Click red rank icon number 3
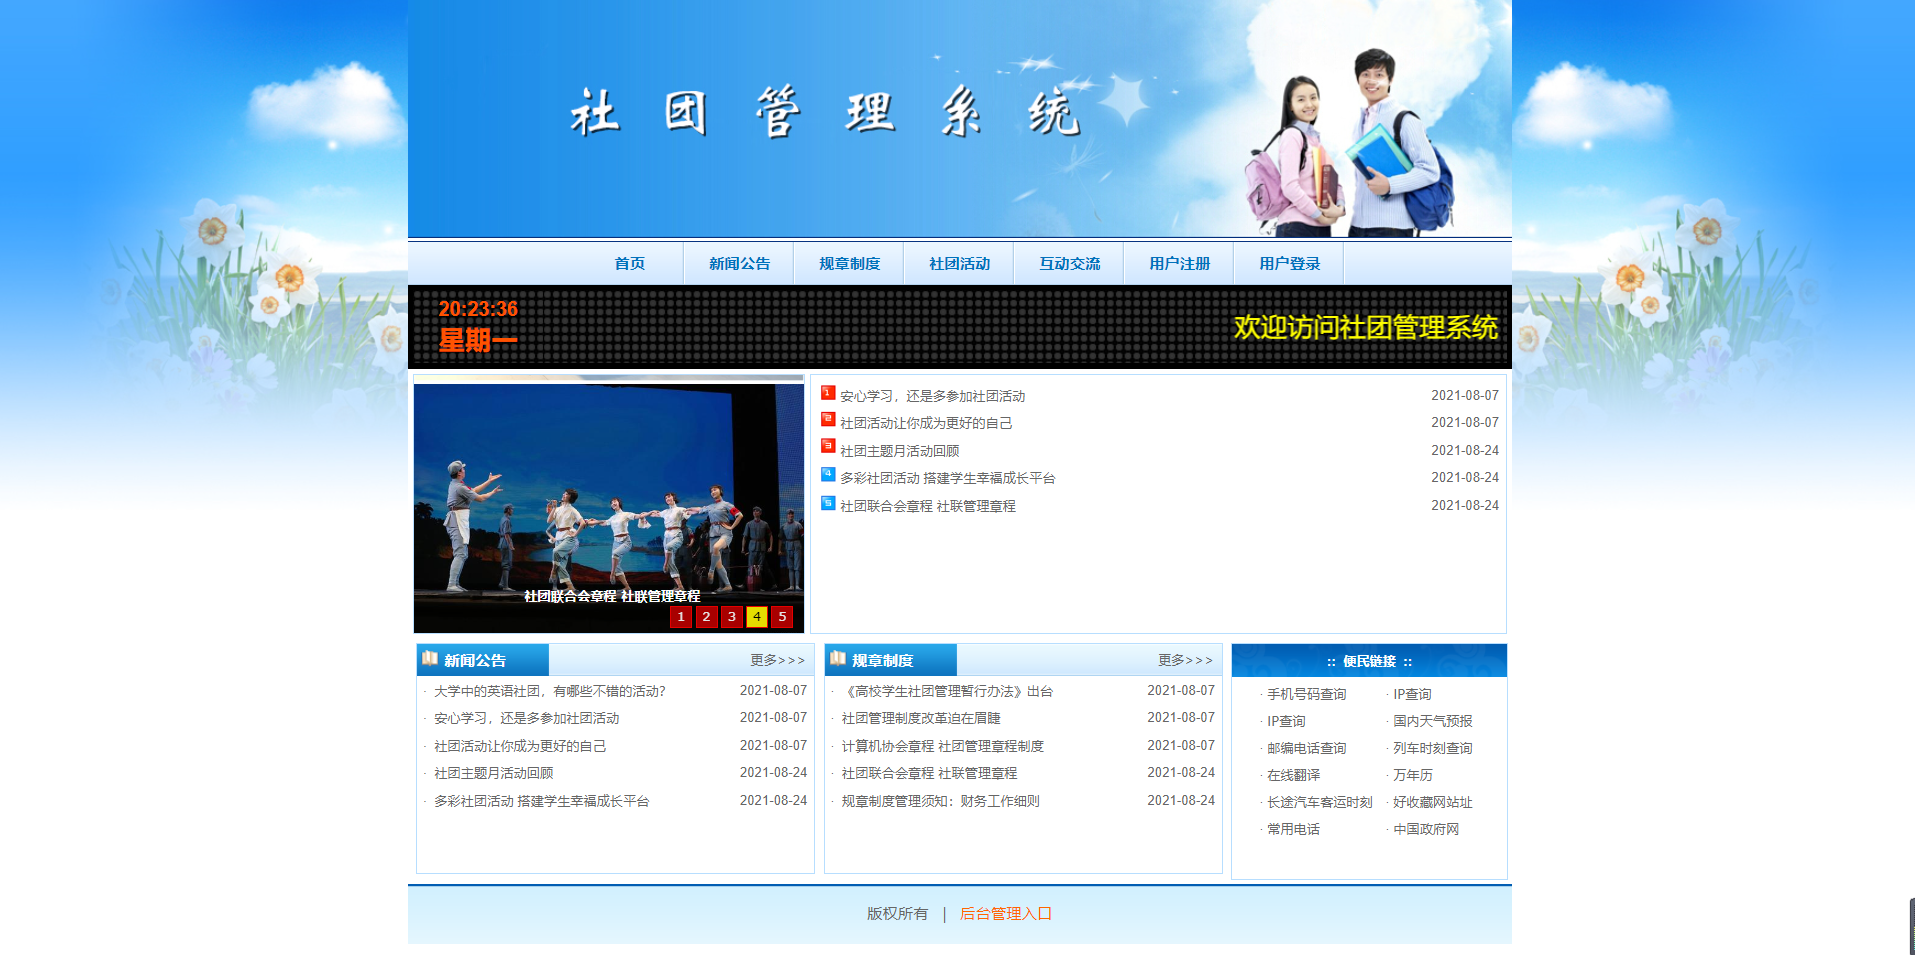 pyautogui.click(x=828, y=446)
